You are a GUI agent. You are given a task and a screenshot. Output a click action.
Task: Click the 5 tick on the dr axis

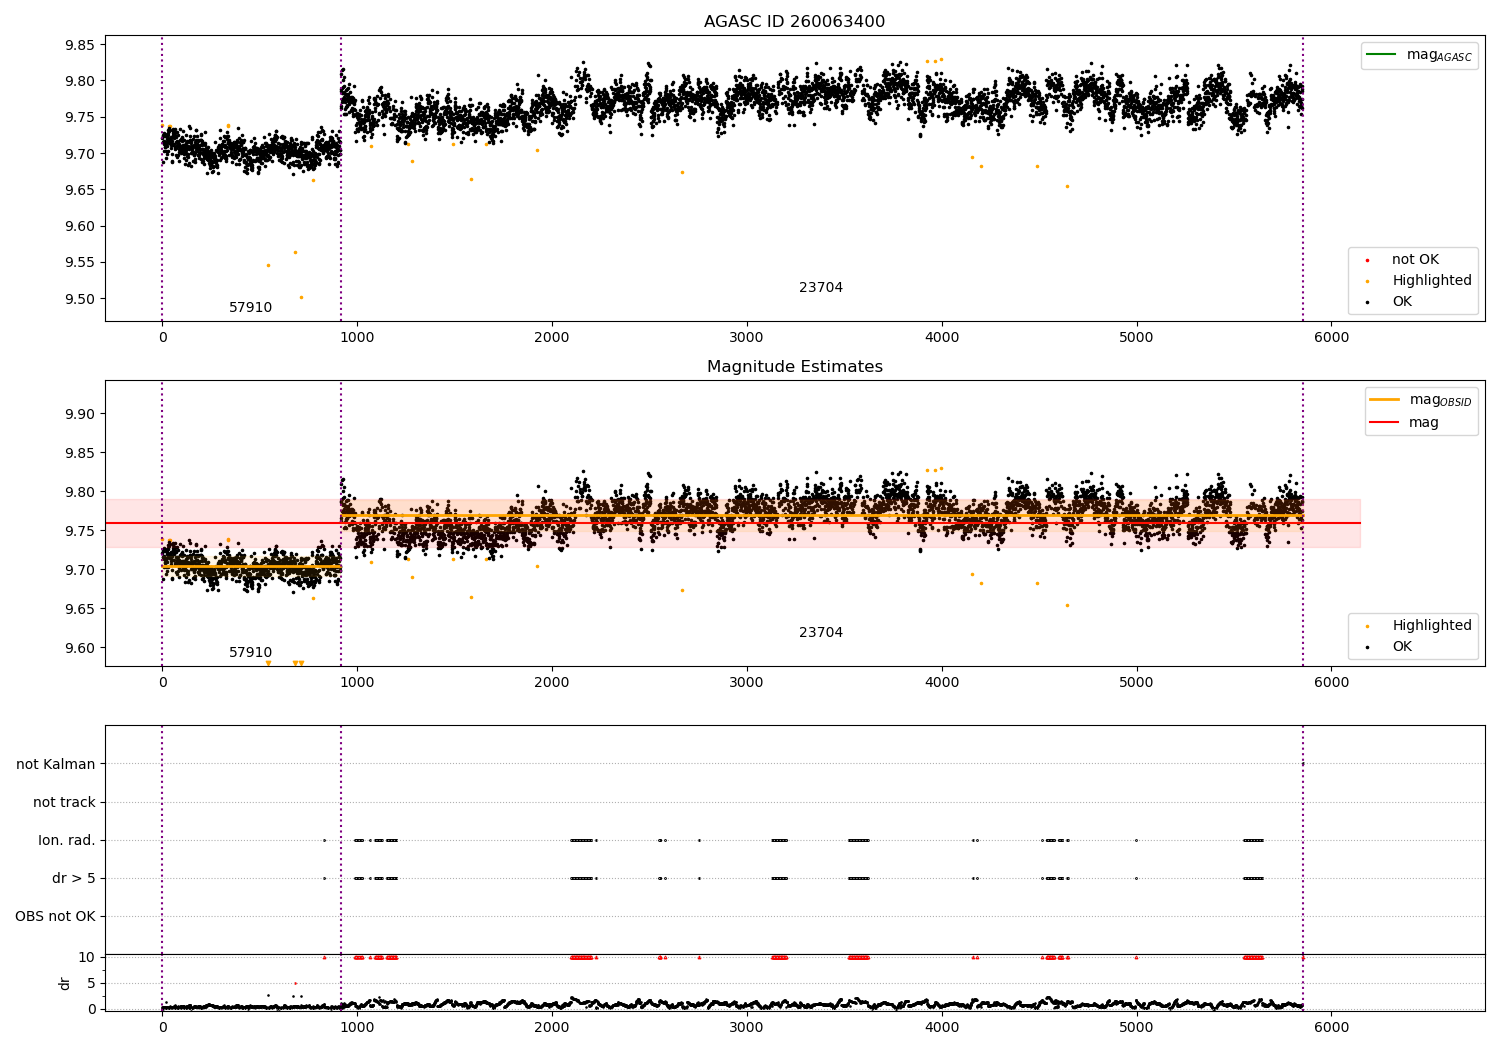tap(91, 984)
